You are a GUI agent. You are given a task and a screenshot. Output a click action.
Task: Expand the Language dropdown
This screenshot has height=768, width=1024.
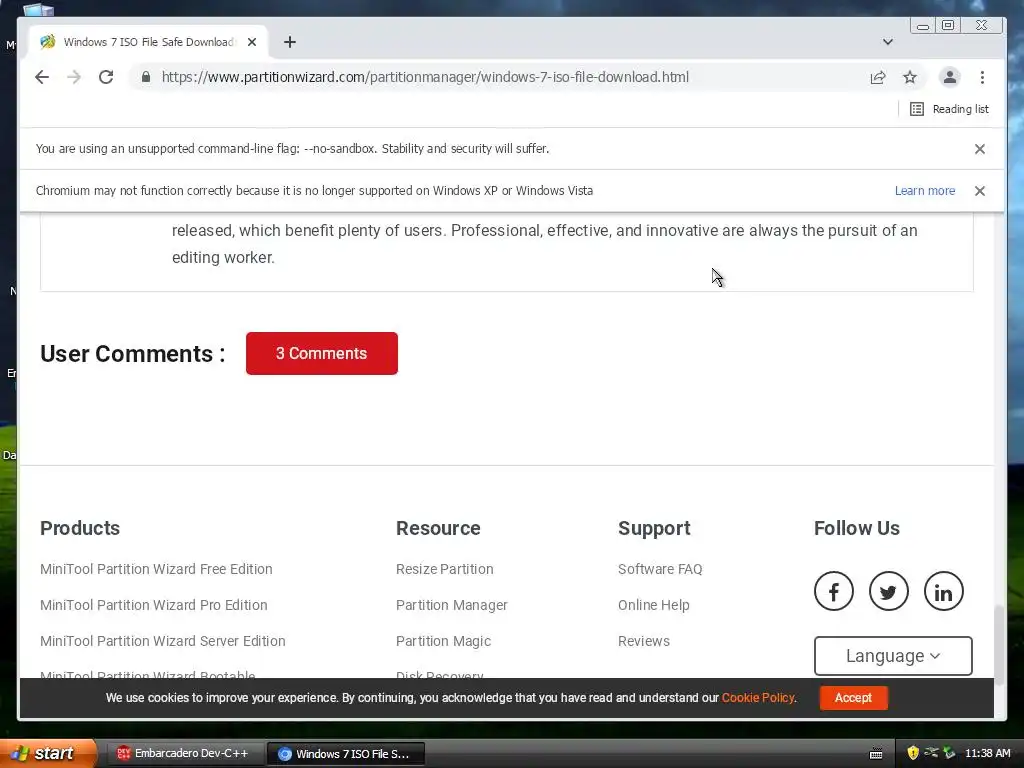click(893, 656)
